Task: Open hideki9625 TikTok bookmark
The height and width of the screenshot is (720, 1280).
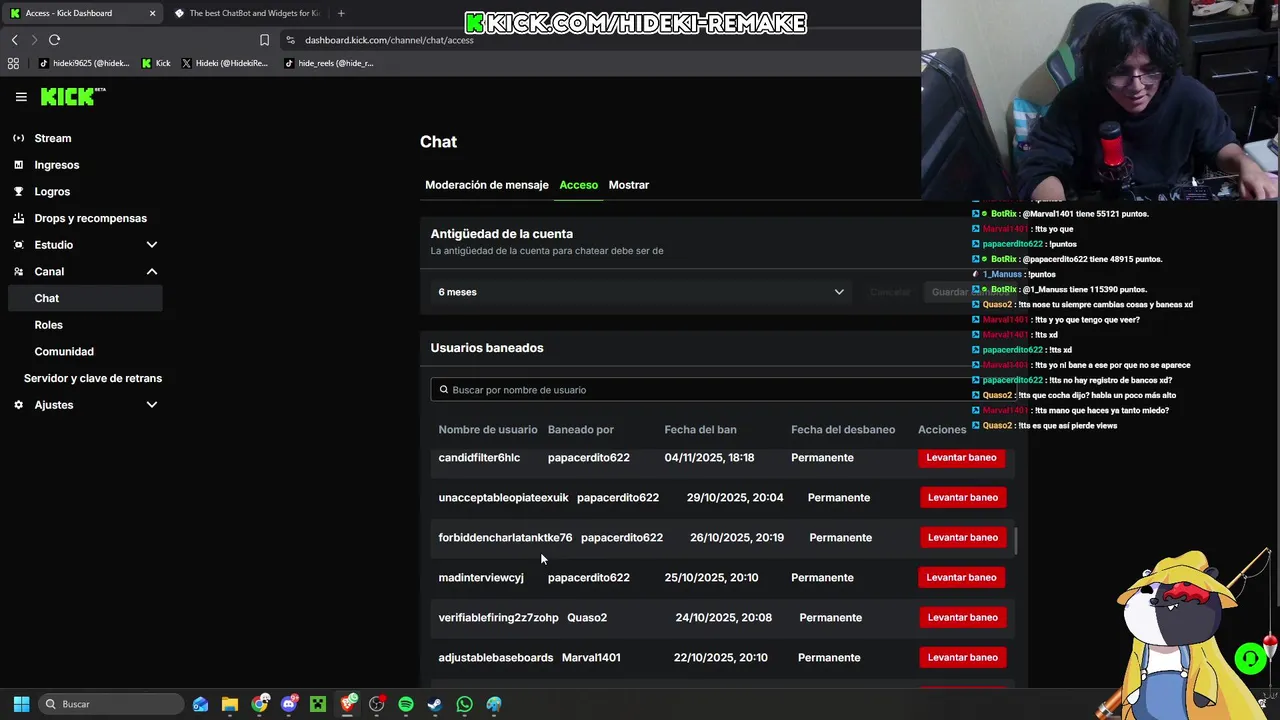Action: [x=84, y=63]
